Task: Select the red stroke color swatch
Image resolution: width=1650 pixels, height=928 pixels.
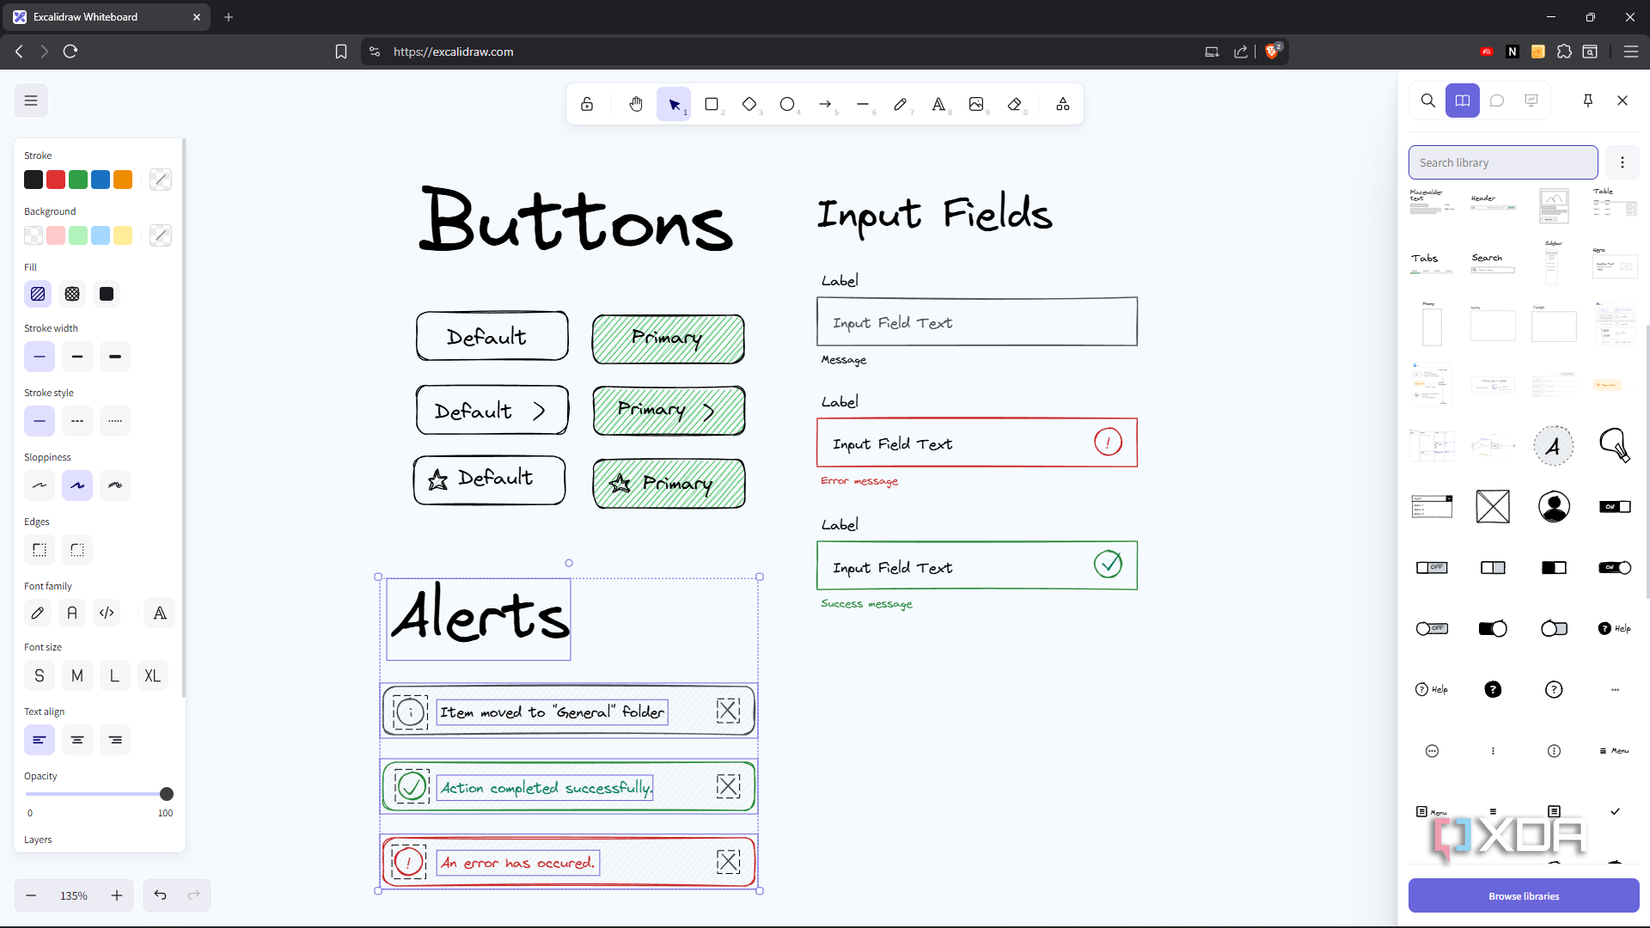Action: tap(55, 179)
